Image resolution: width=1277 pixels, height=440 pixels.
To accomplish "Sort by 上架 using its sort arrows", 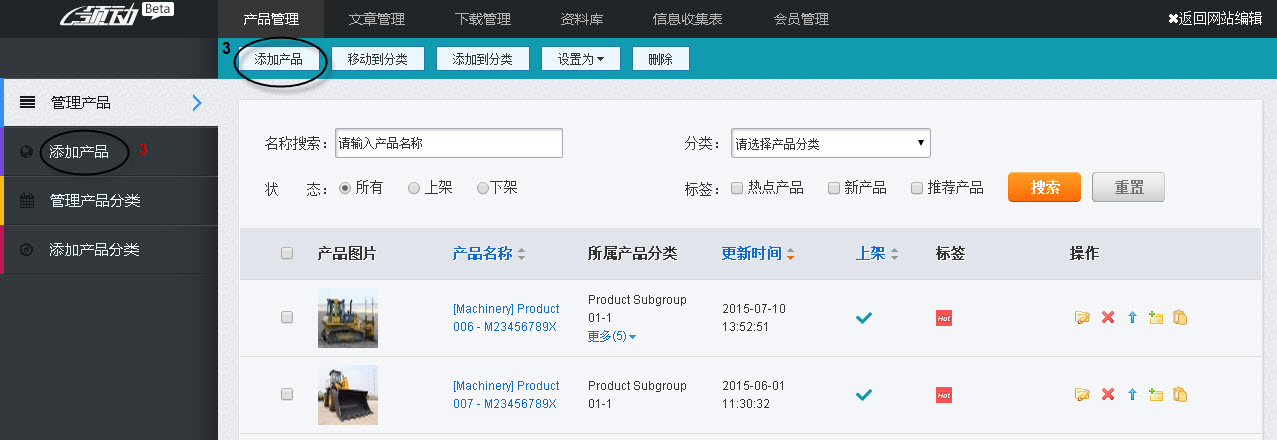I will 894,254.
